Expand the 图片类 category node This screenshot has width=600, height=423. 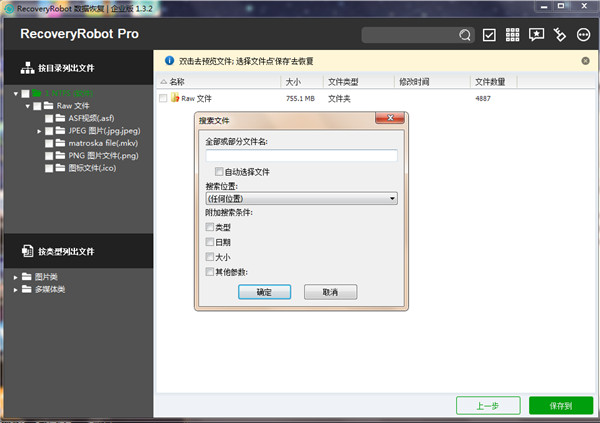point(15,277)
